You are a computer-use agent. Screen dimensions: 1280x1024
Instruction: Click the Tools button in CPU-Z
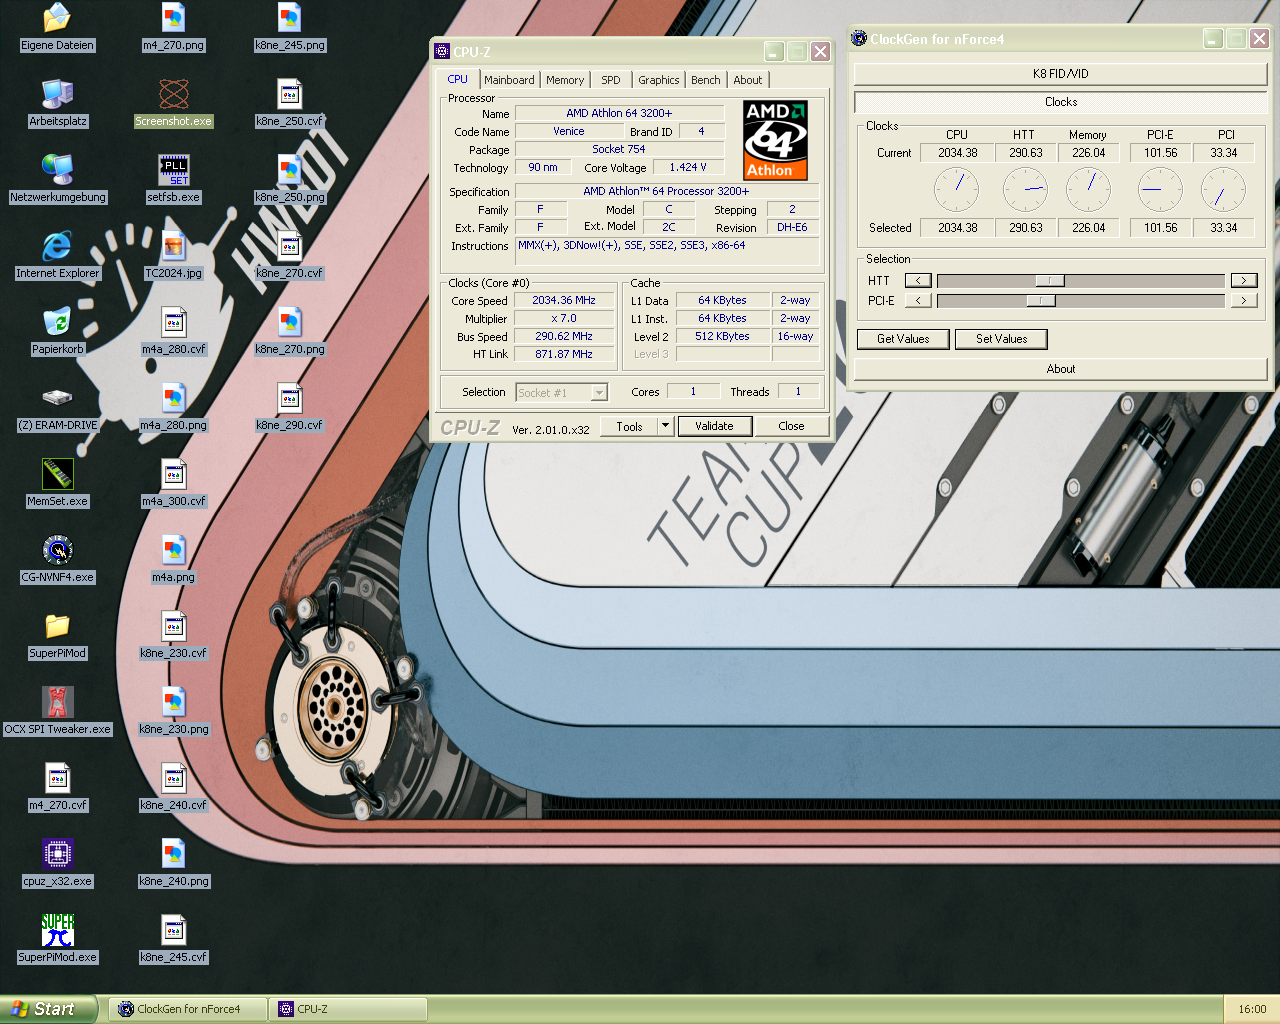629,426
